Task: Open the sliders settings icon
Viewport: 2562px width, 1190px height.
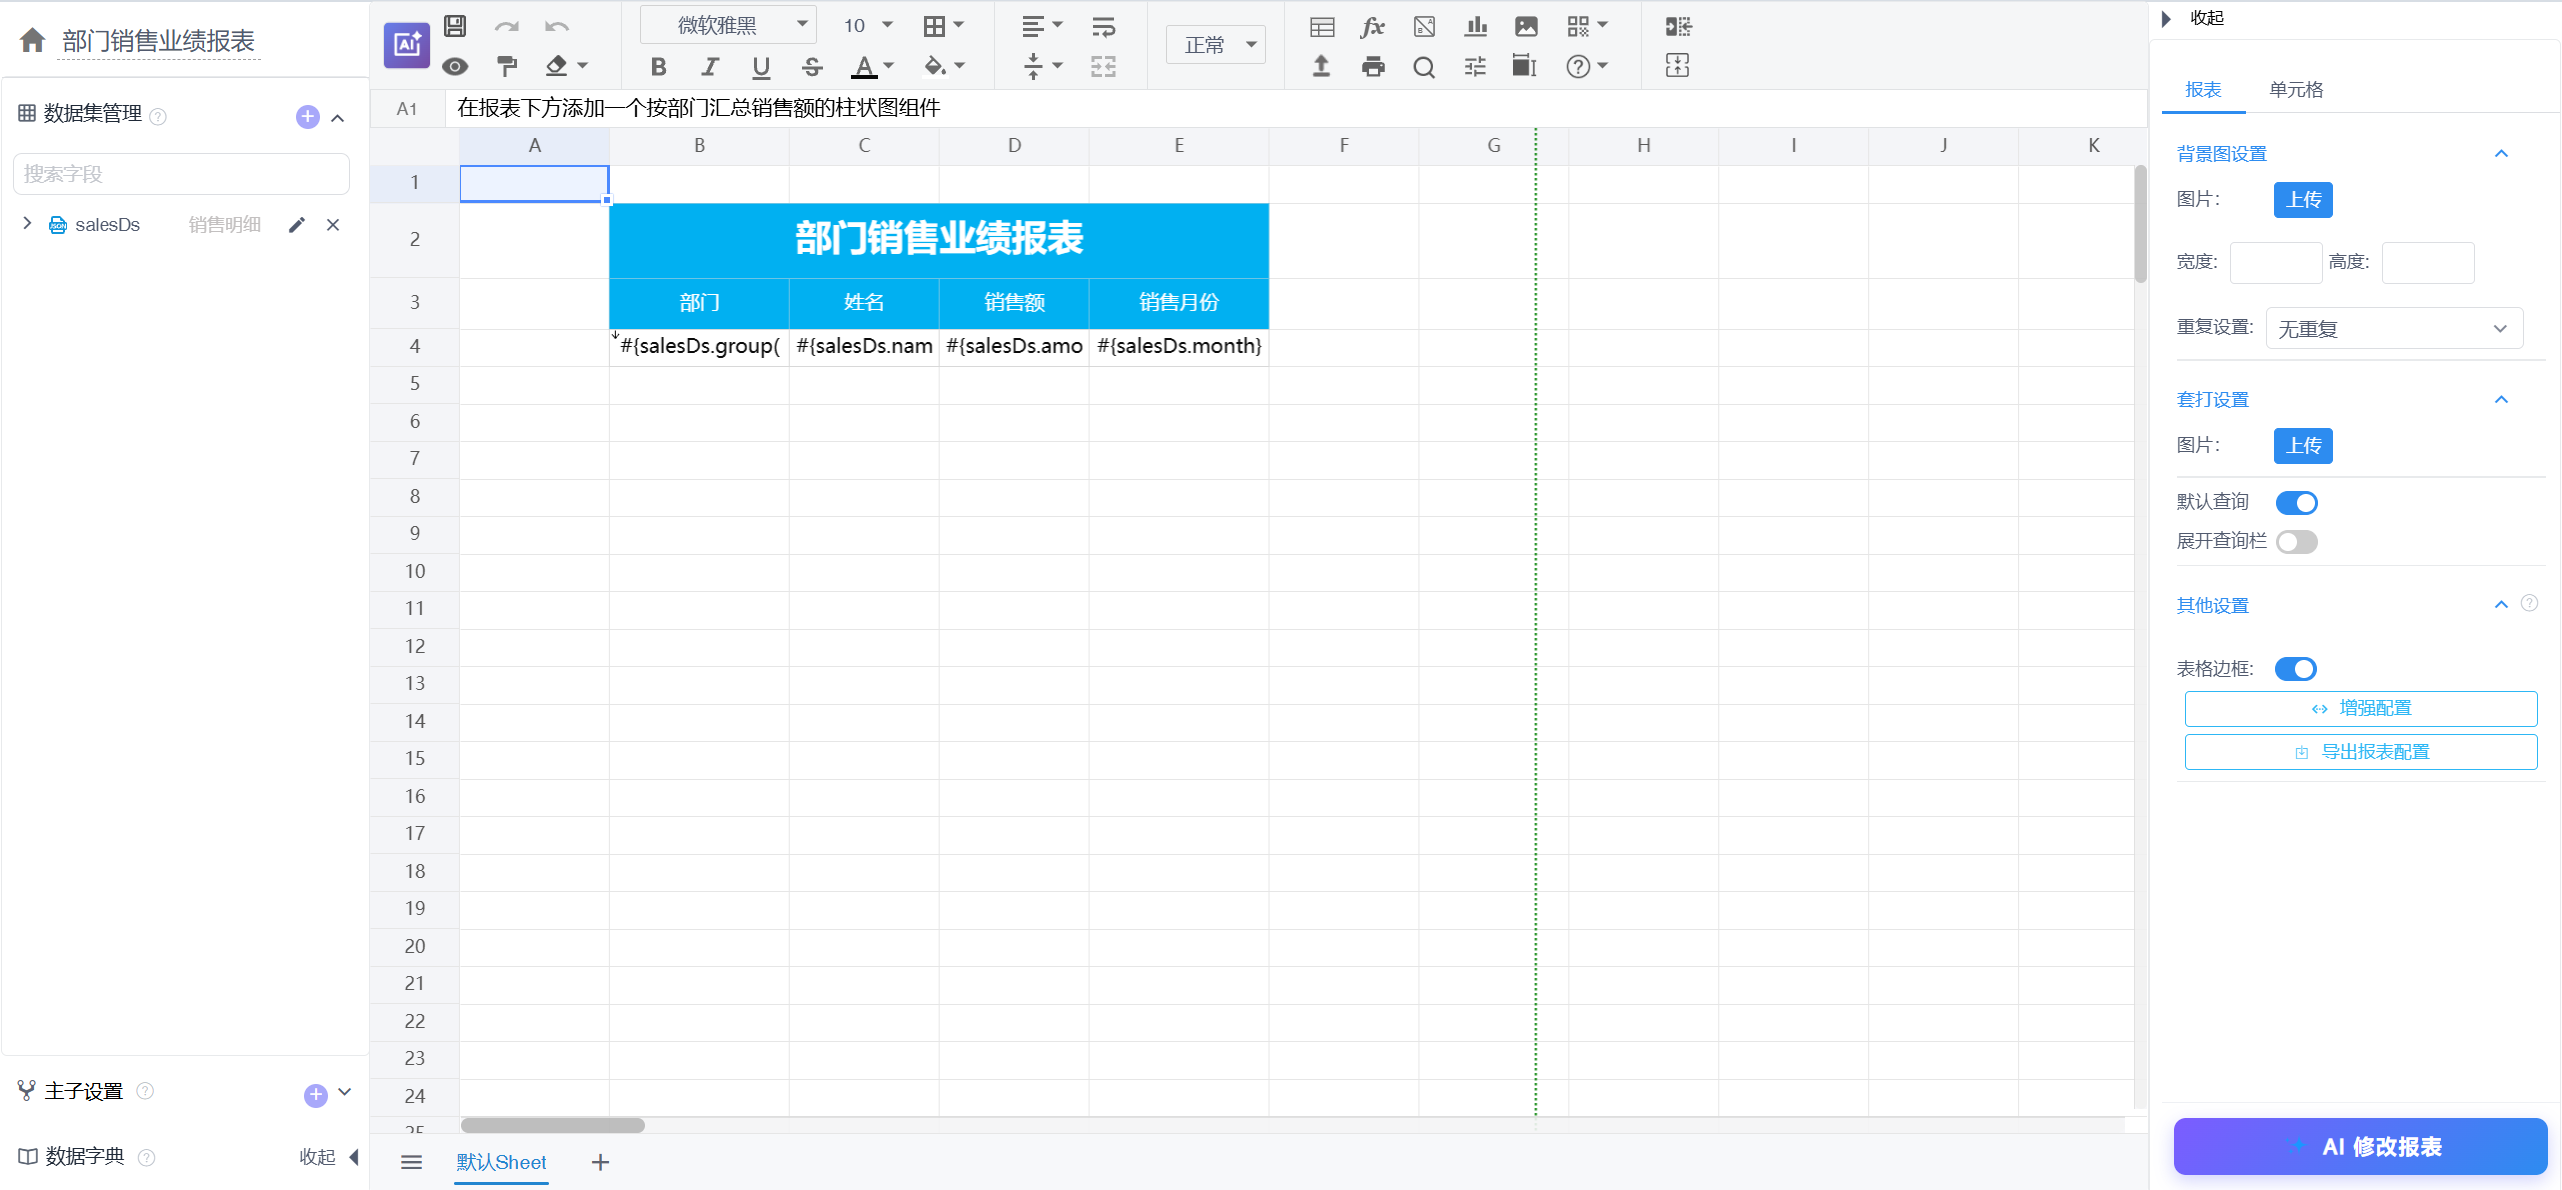Action: (x=1475, y=67)
